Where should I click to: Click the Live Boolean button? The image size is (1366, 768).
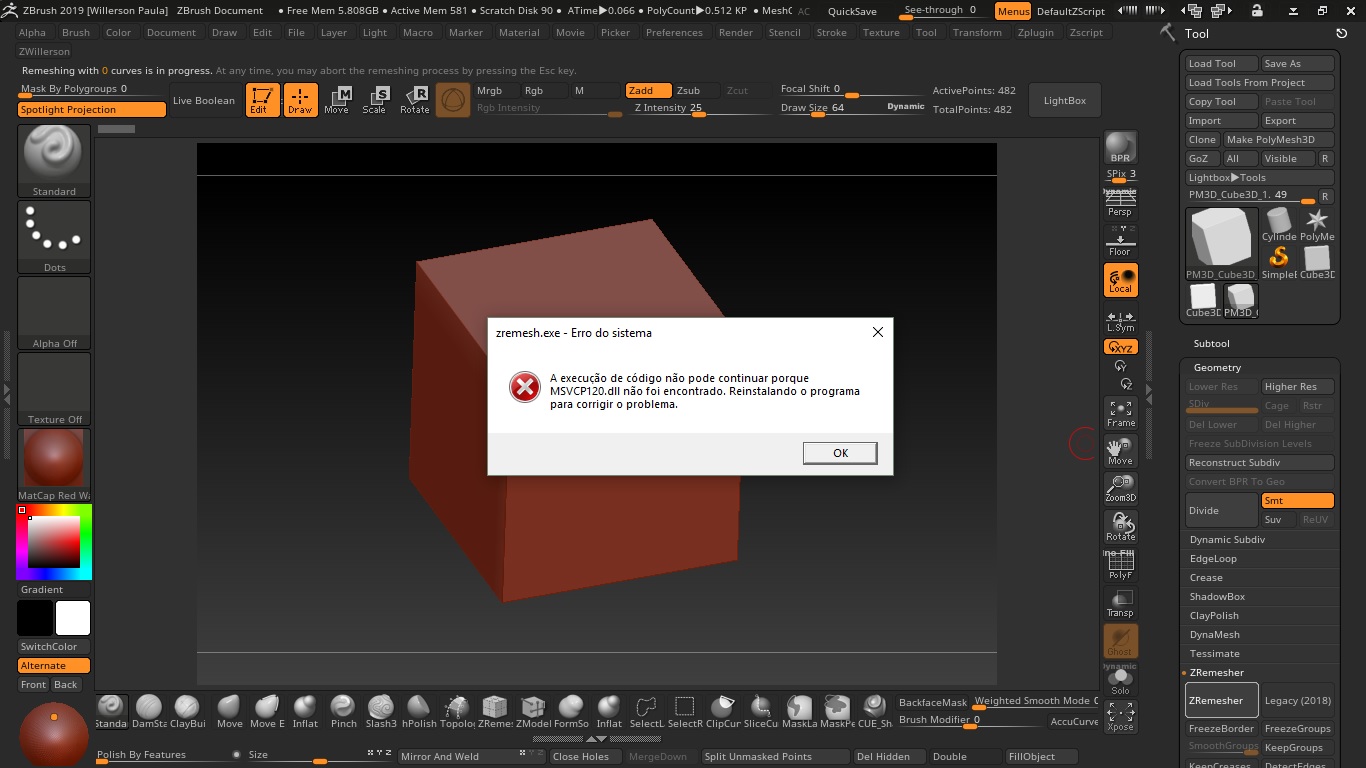(204, 100)
